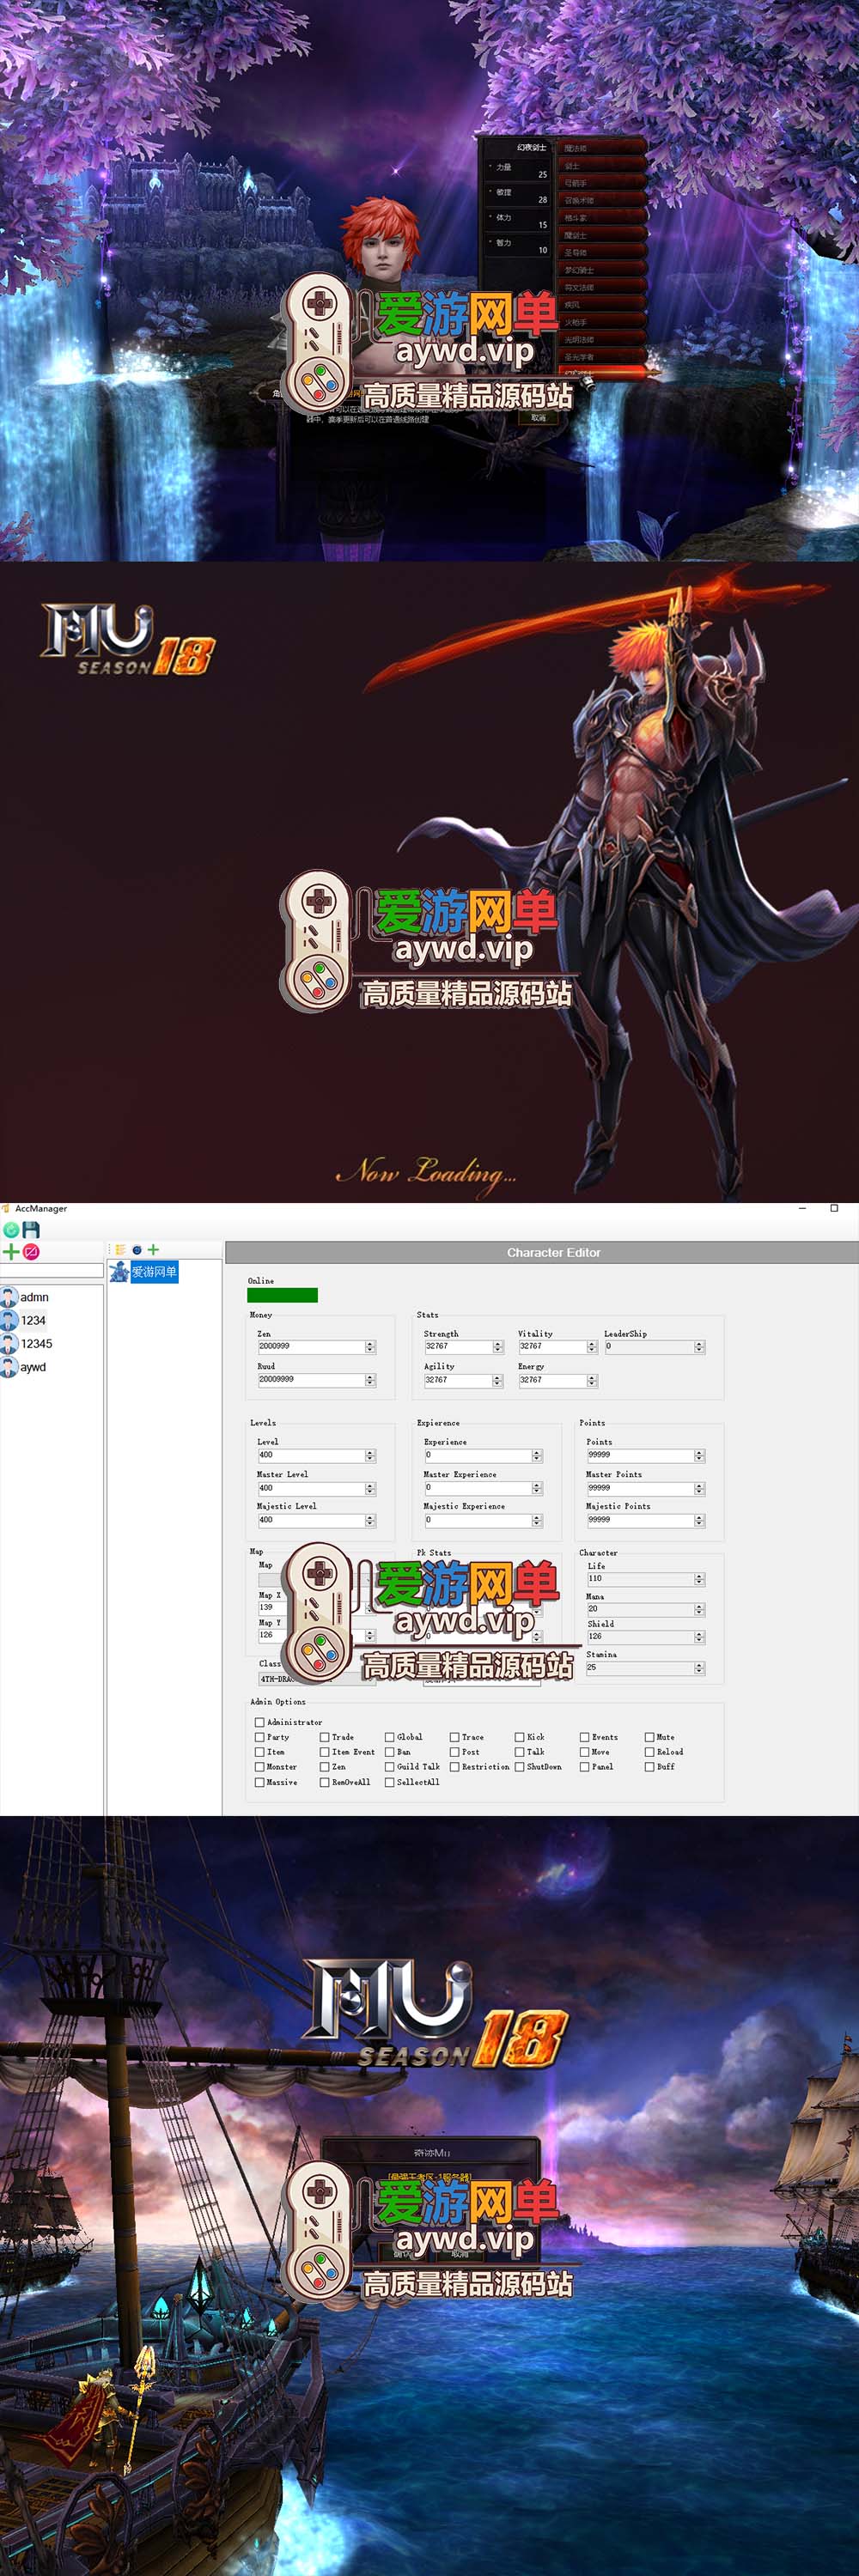This screenshot has width=859, height=2576.
Task: Click the Zen field spinner arrows
Action: click(370, 1347)
